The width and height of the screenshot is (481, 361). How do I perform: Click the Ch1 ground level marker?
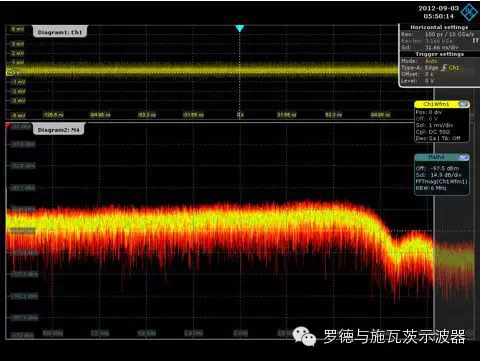point(10,72)
